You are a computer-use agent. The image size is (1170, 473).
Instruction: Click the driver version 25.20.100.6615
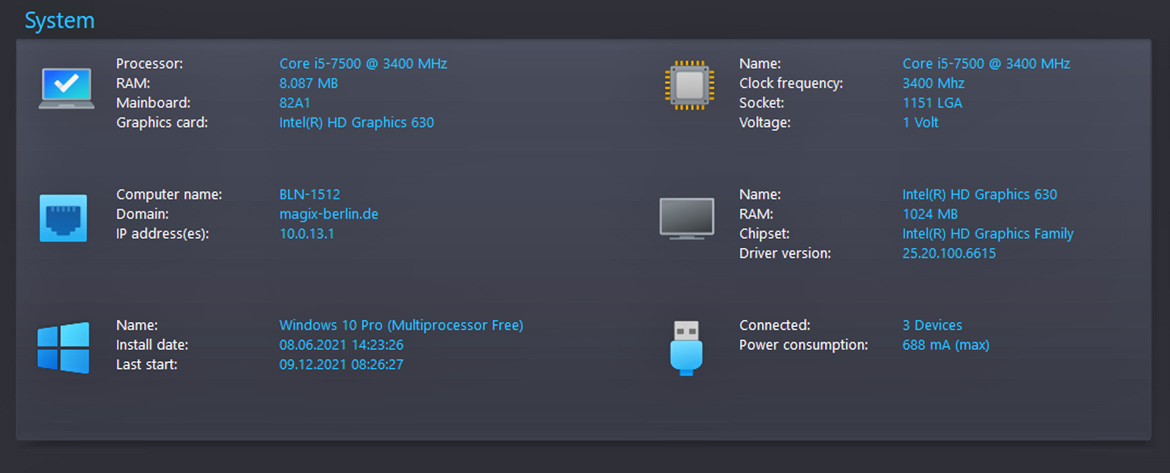949,254
